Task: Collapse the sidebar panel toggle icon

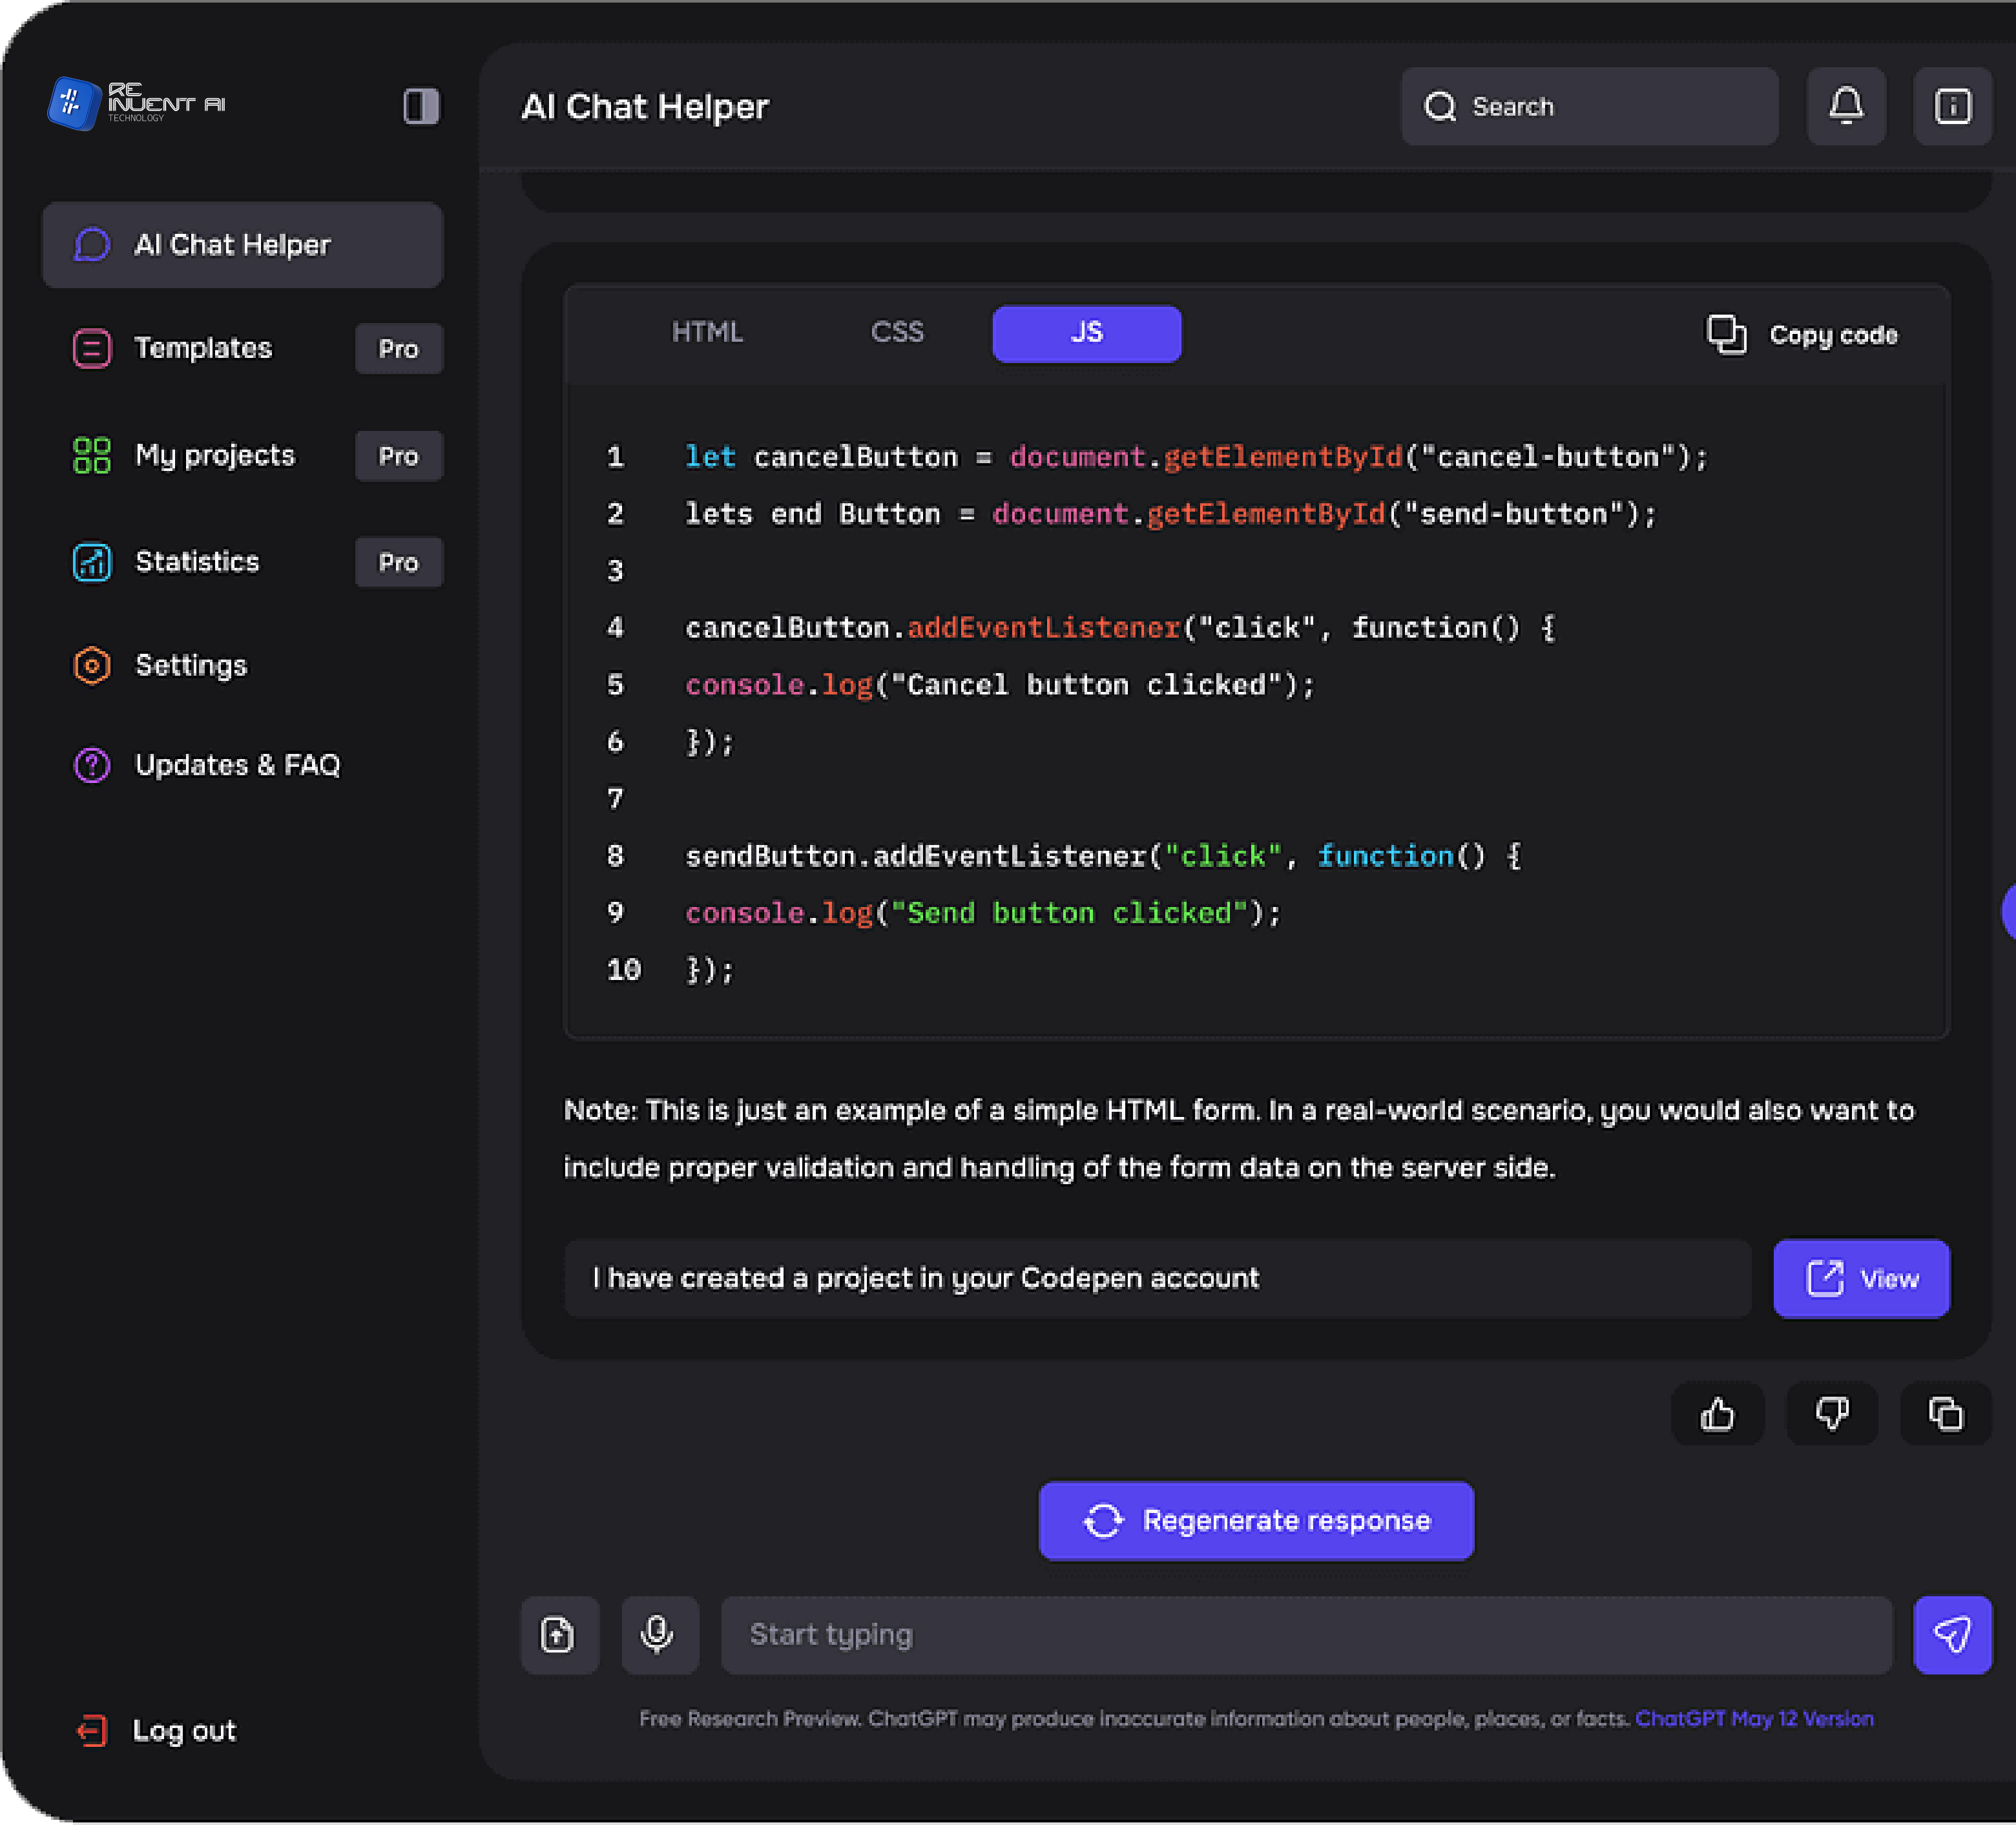Action: click(421, 106)
